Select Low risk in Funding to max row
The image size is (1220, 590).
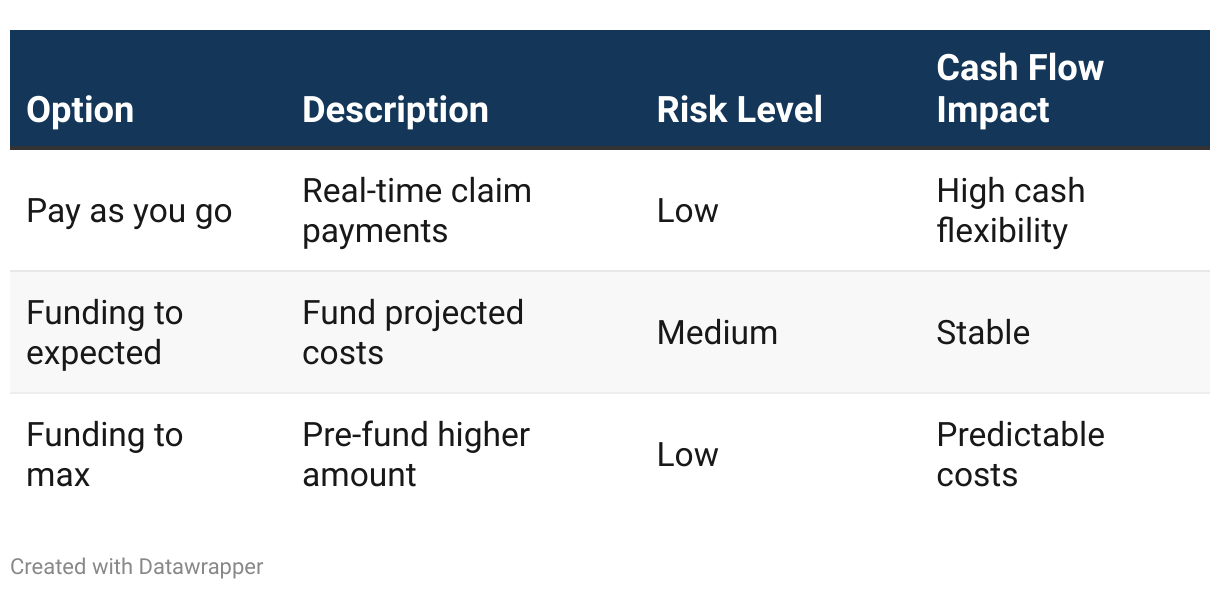[687, 455]
